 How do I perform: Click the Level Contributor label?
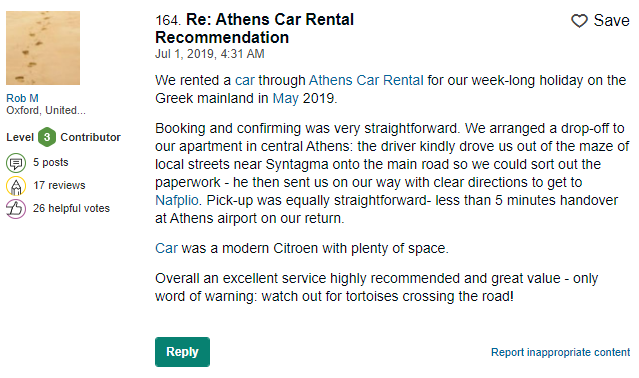63,137
